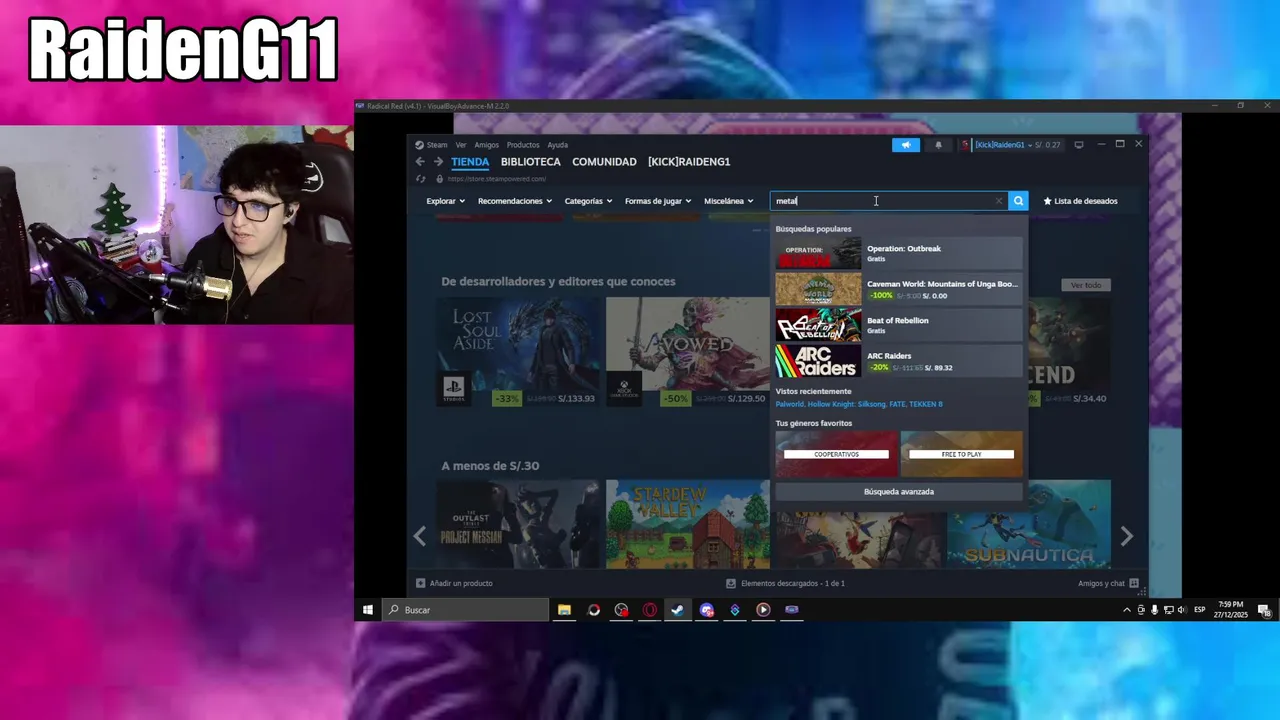Open the COOPERATIVOS genre tile
Viewport: 1280px width, 720px height.
[836, 454]
